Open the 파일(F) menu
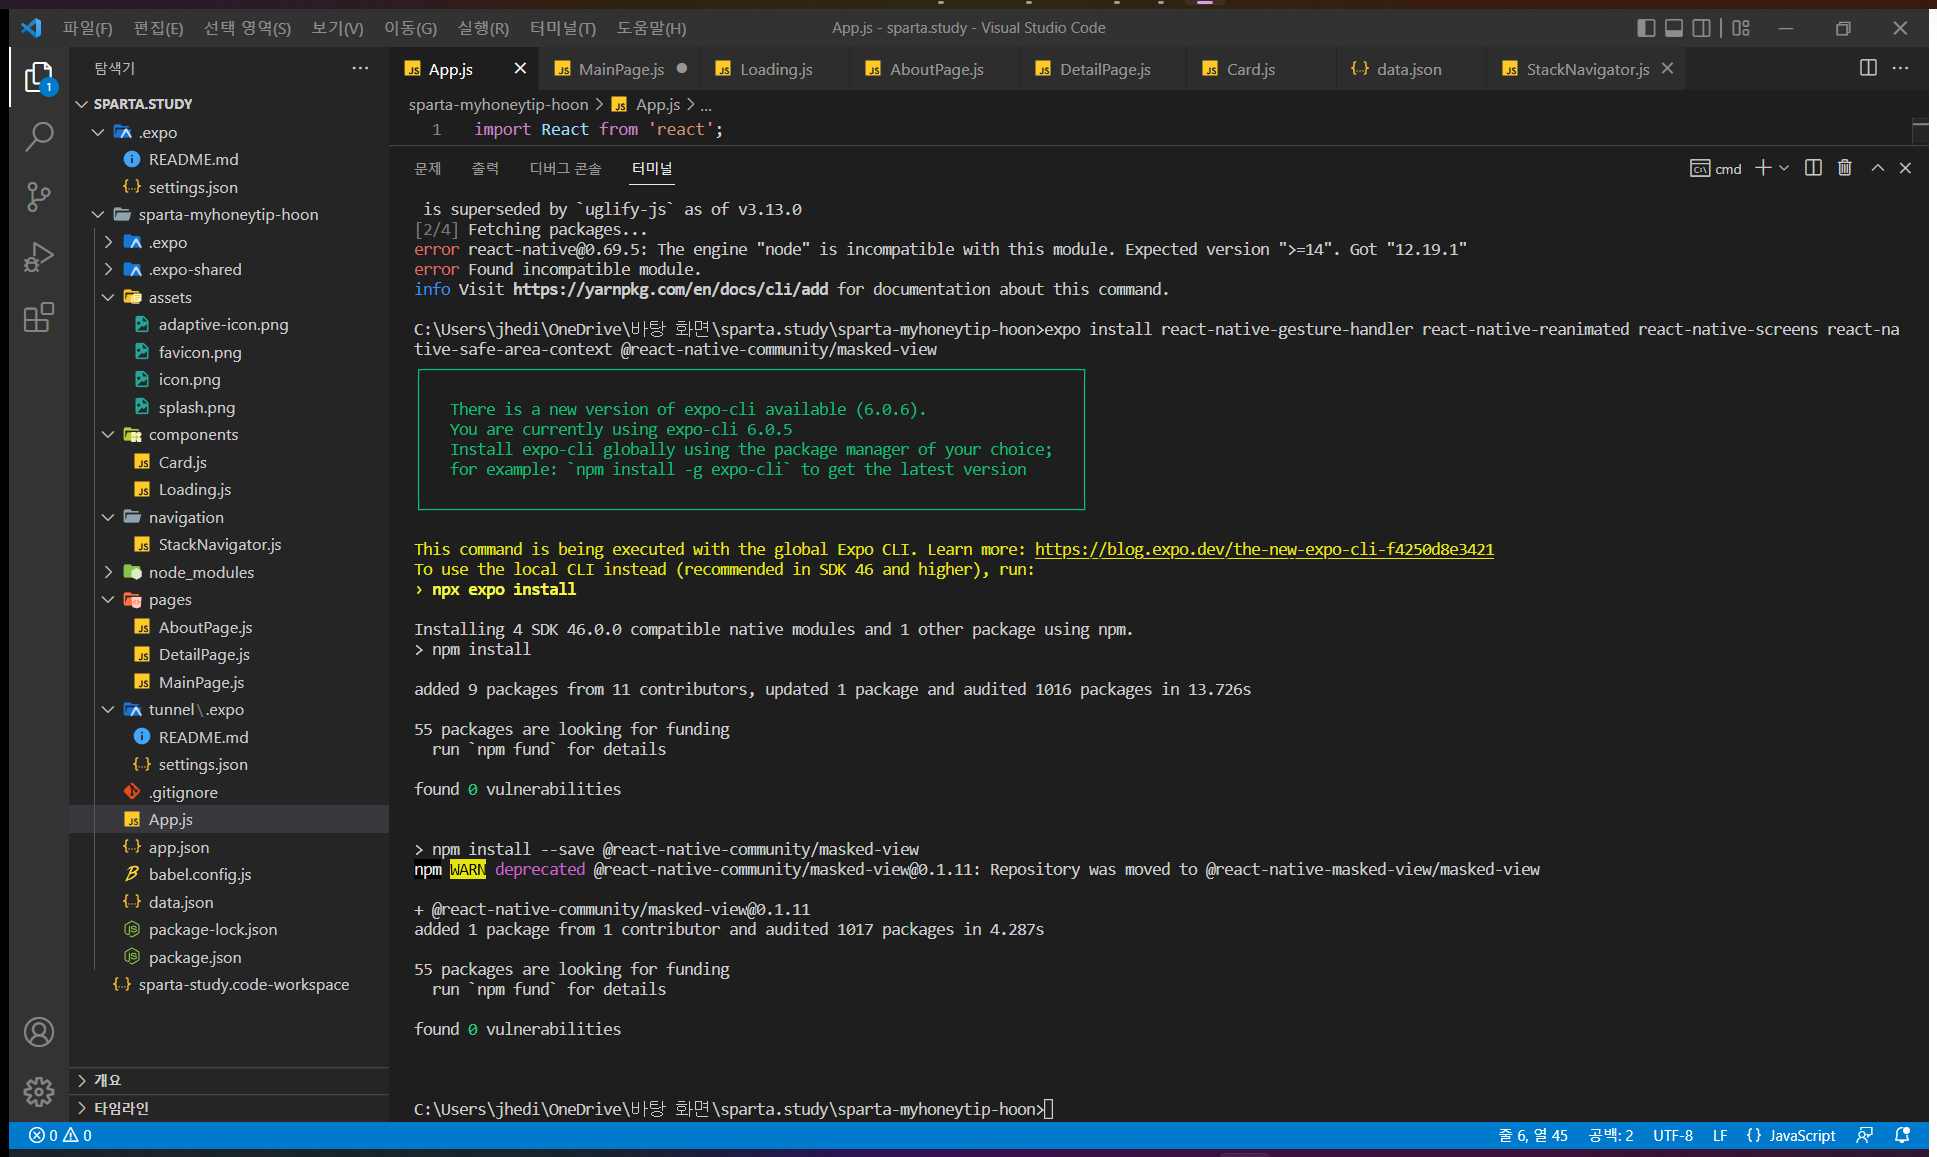Screen dimensions: 1937x1157 point(88,28)
